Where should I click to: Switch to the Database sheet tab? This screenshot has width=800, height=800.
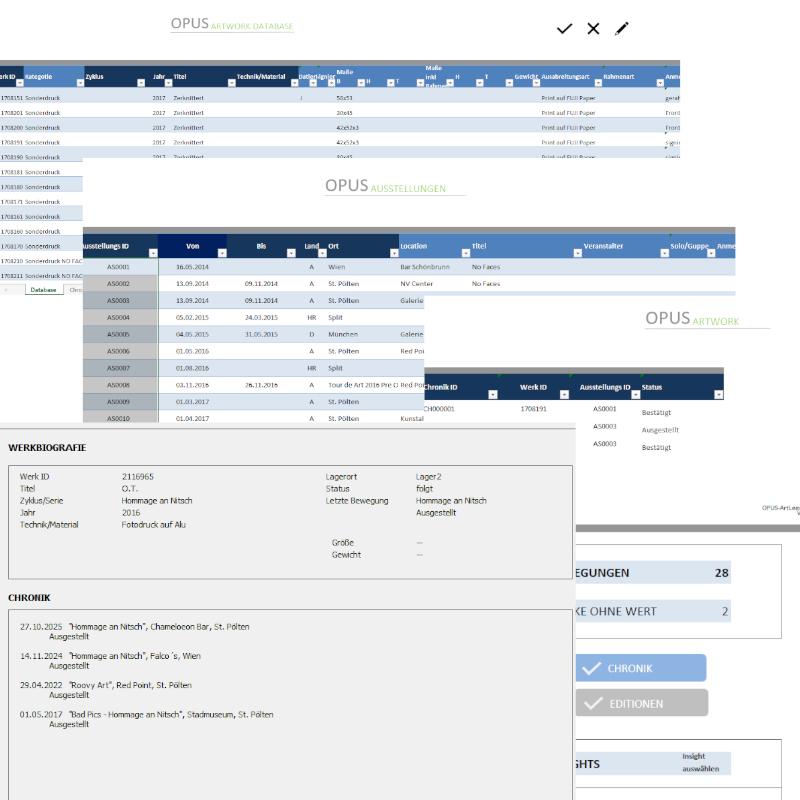coord(43,290)
